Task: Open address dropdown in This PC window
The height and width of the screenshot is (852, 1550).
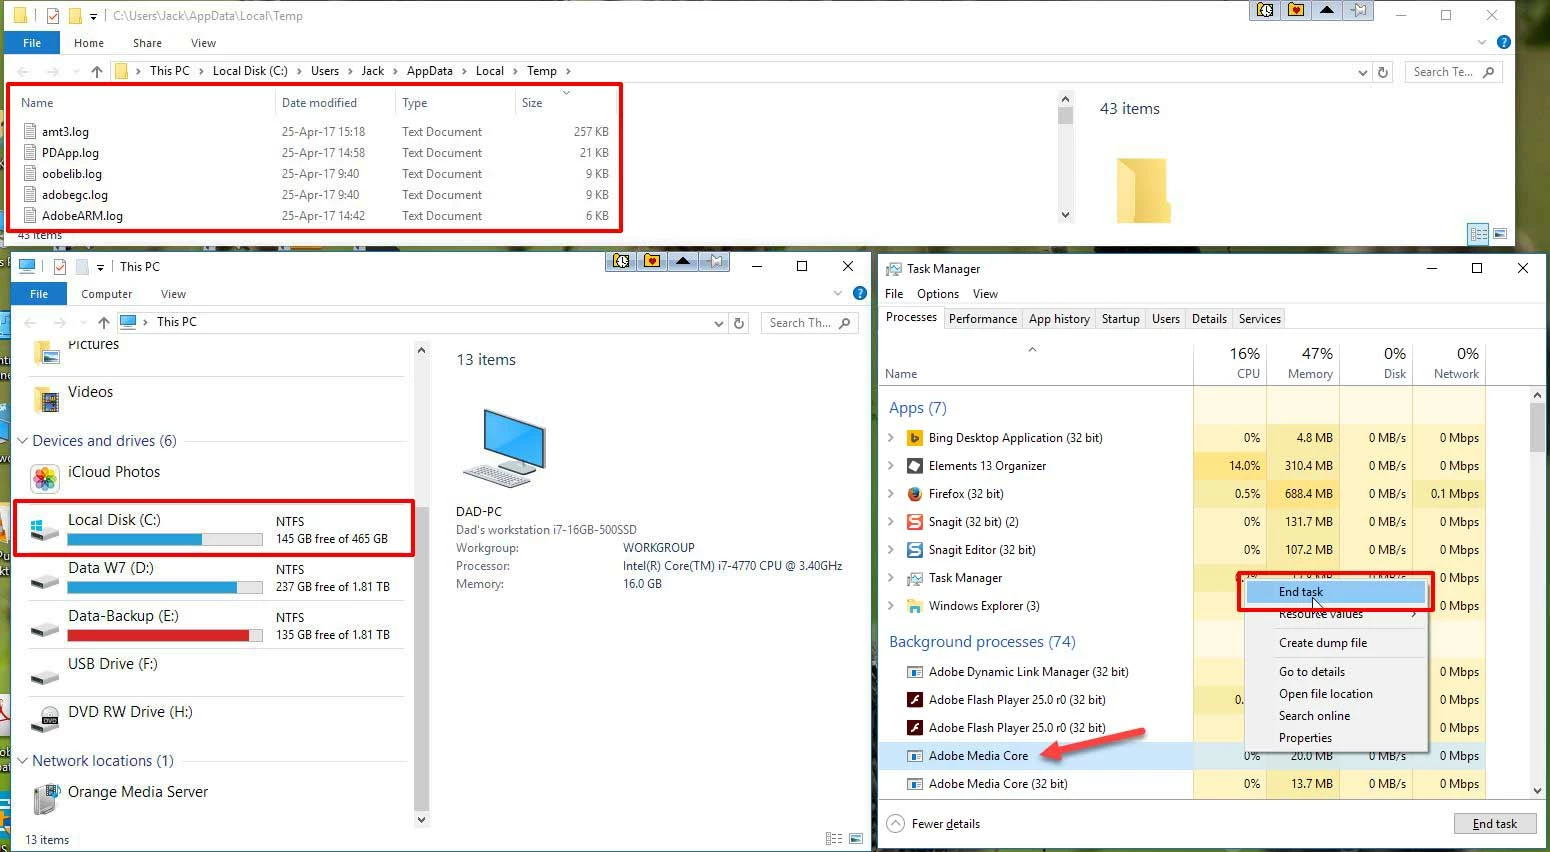Action: pos(718,323)
